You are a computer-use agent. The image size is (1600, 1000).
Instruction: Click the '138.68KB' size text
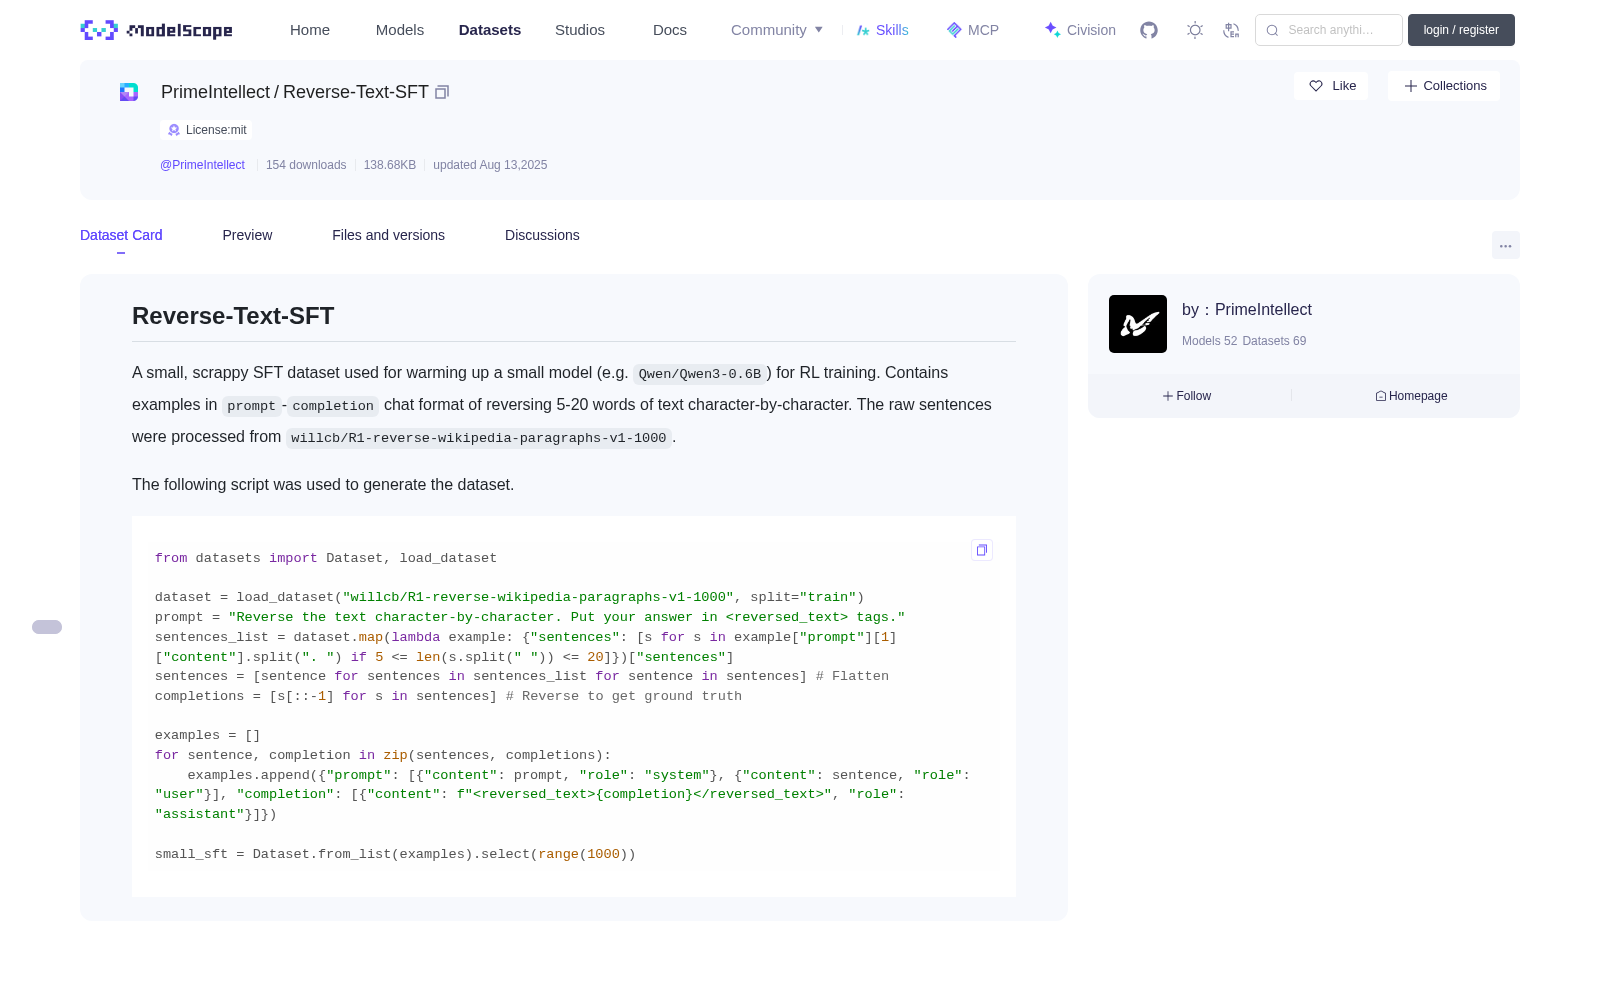coord(390,165)
